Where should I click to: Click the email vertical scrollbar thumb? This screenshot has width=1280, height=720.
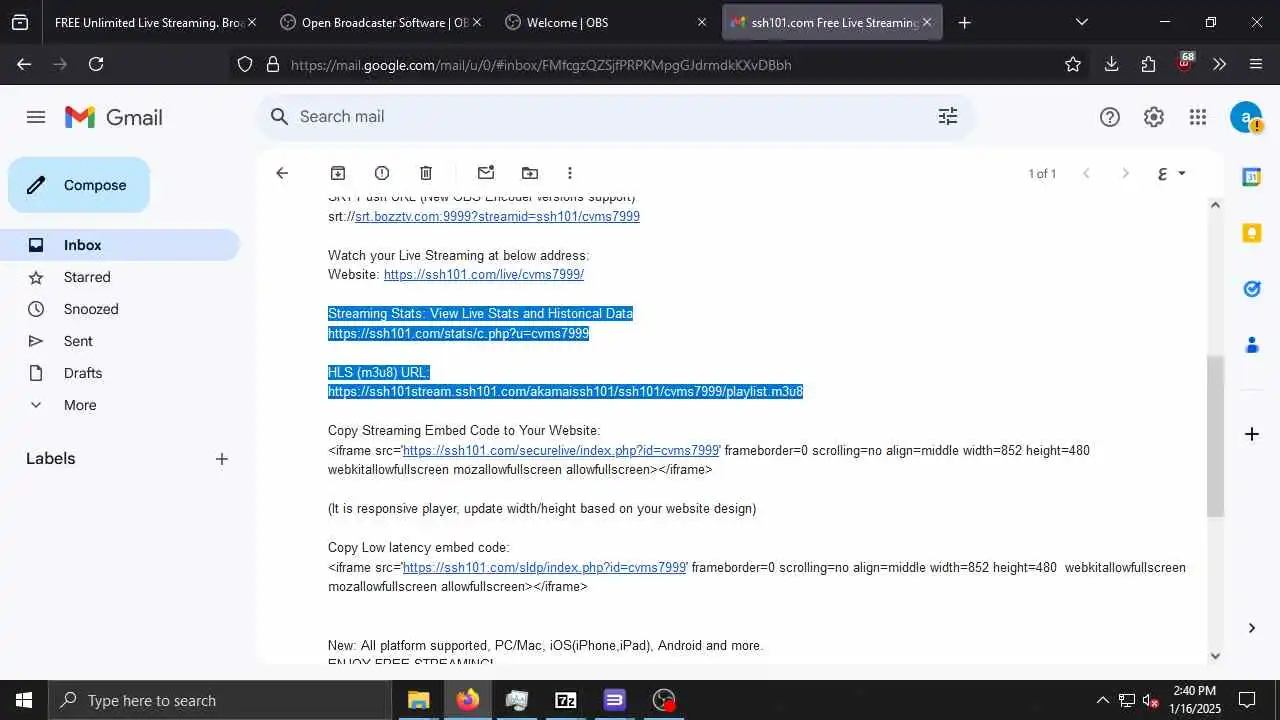tap(1215, 437)
